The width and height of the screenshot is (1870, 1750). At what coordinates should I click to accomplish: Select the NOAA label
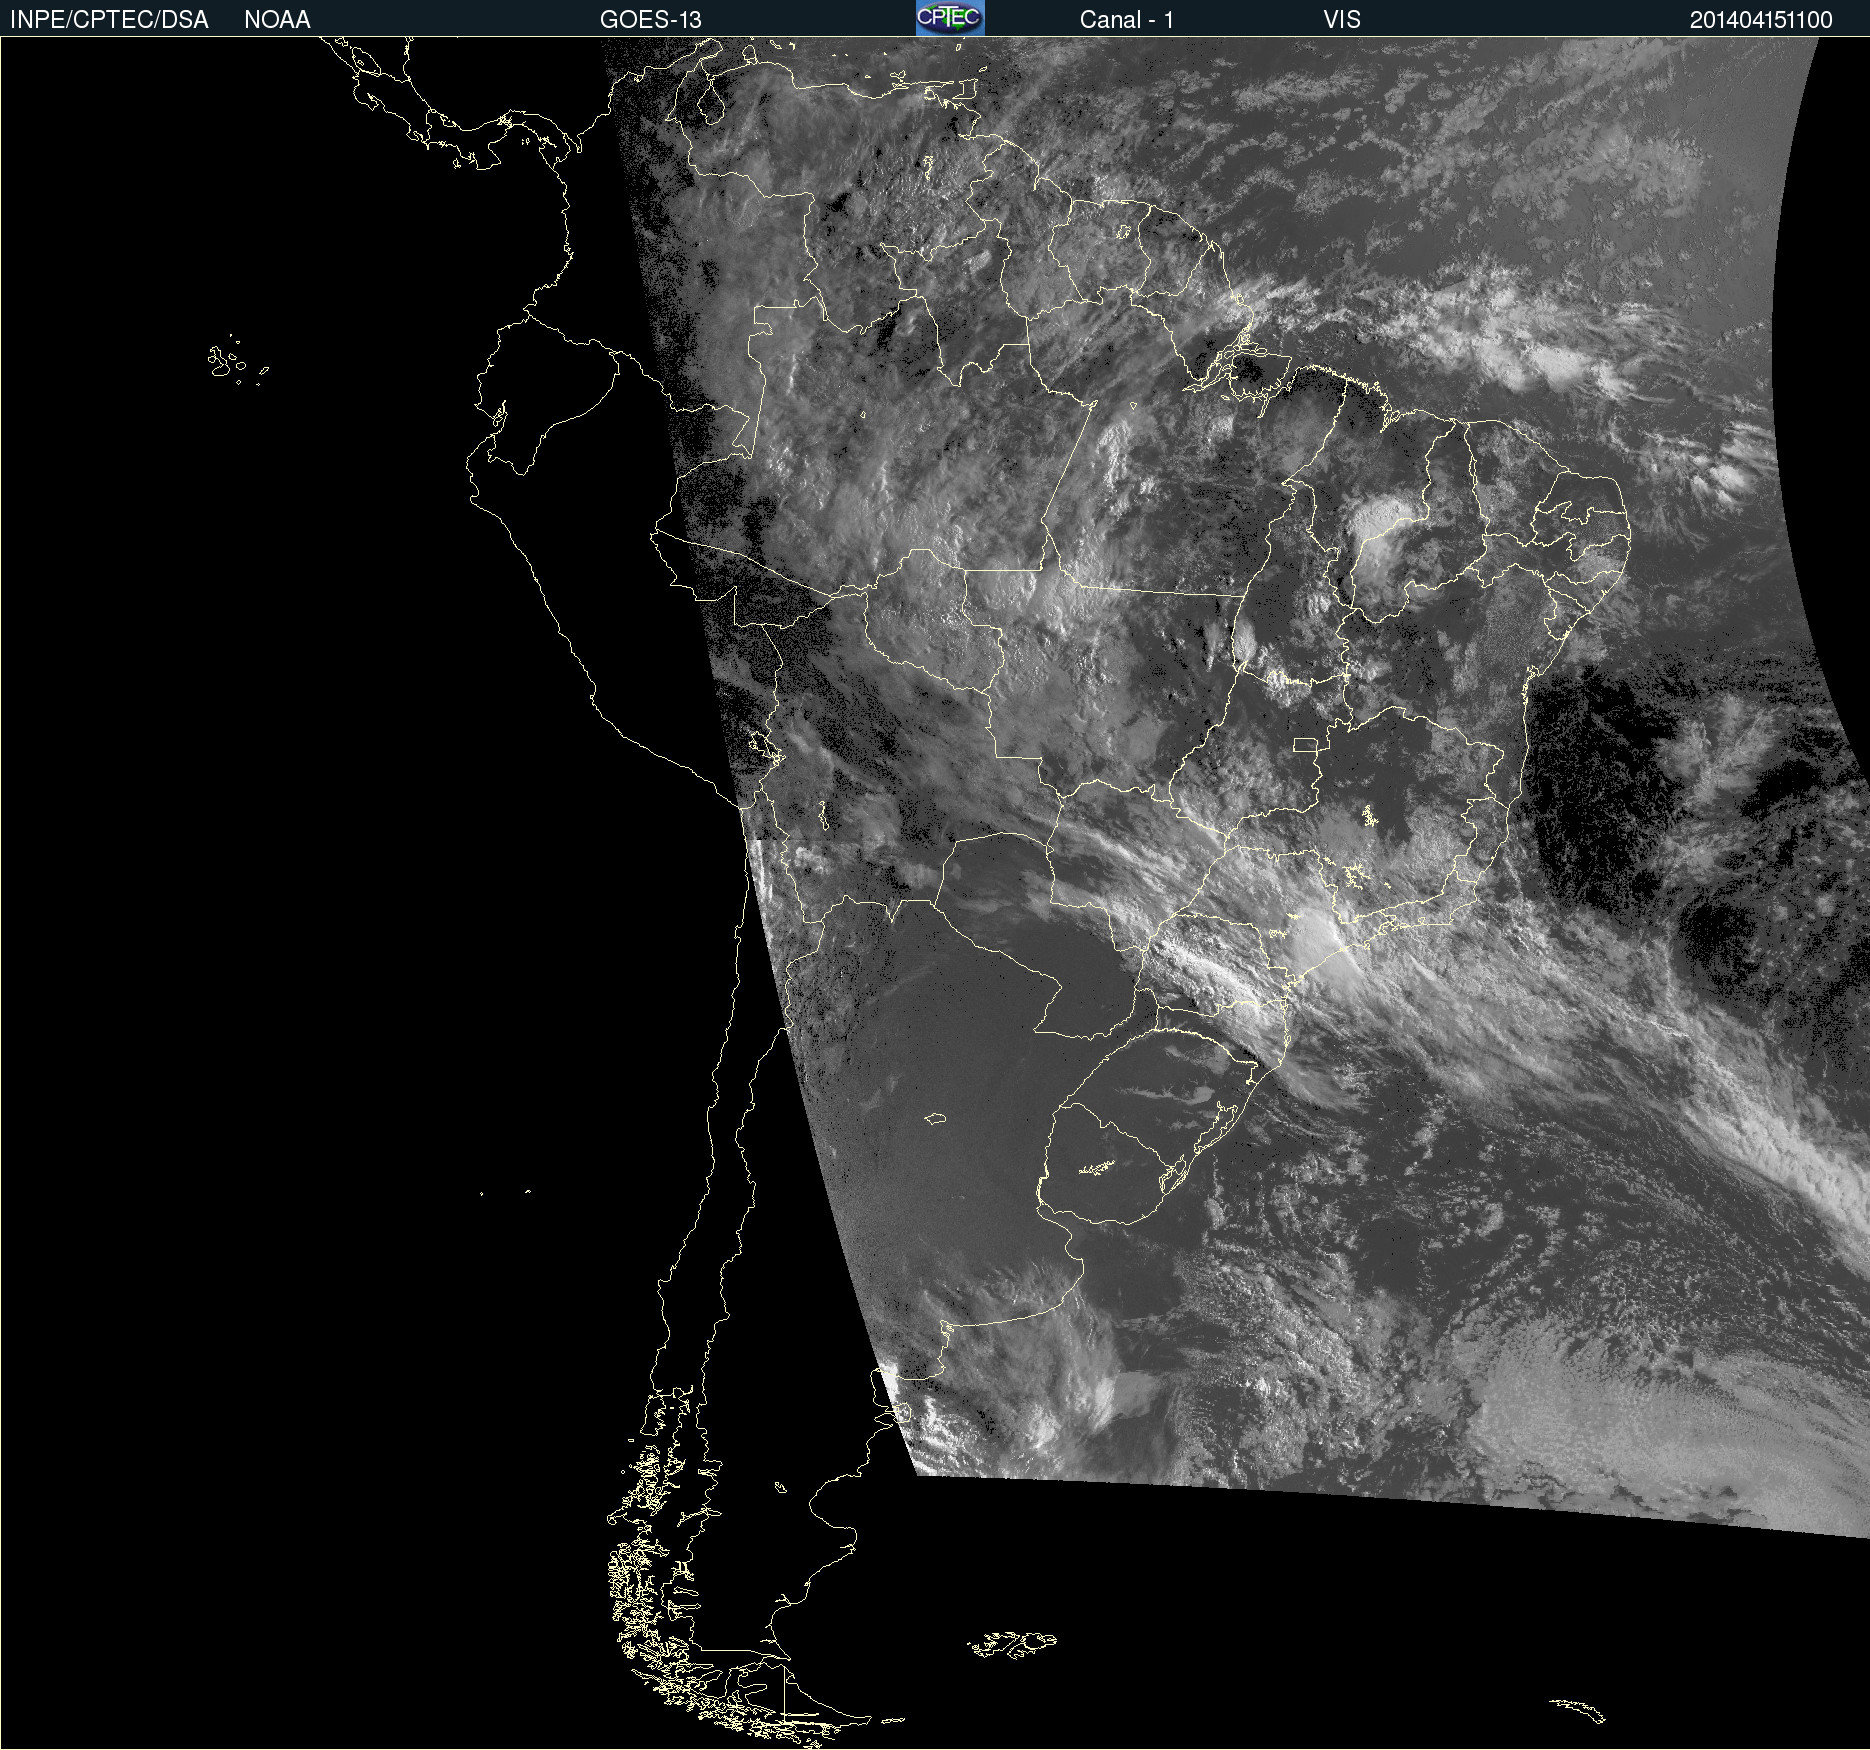click(277, 20)
